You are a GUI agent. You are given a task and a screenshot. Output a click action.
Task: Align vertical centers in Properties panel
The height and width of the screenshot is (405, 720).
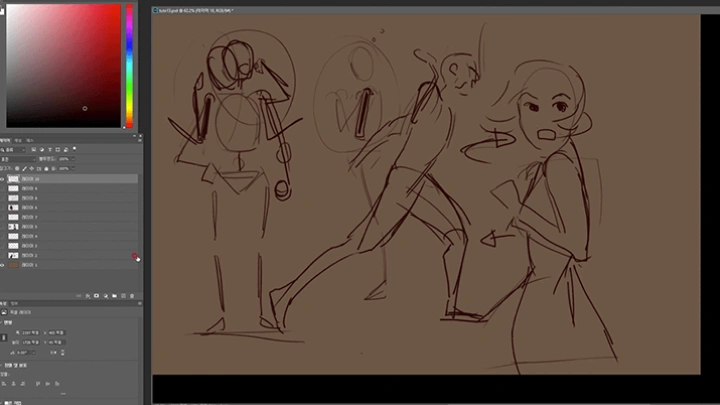[x=47, y=383]
